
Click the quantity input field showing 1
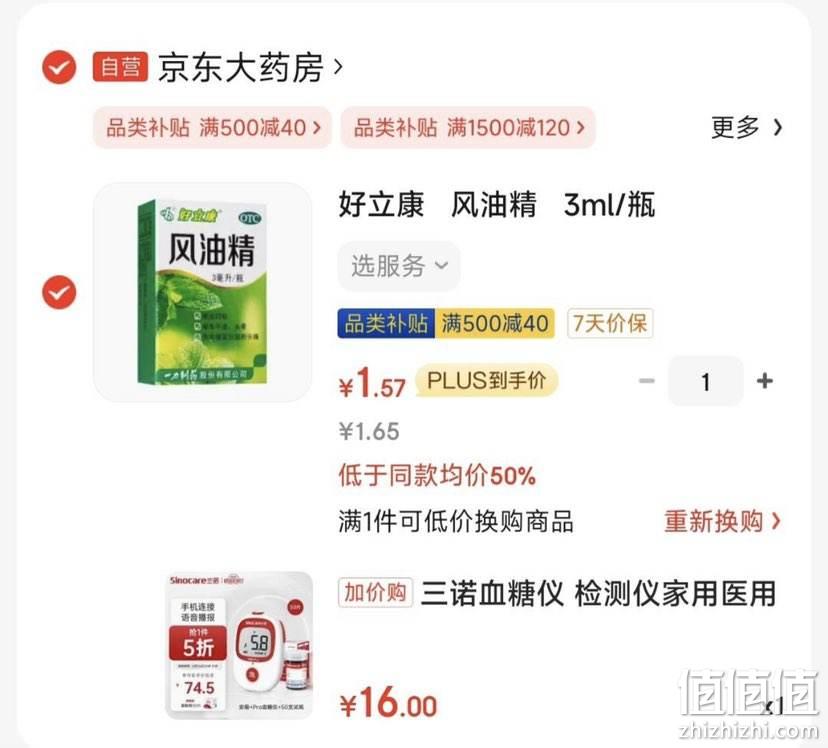[x=705, y=381]
